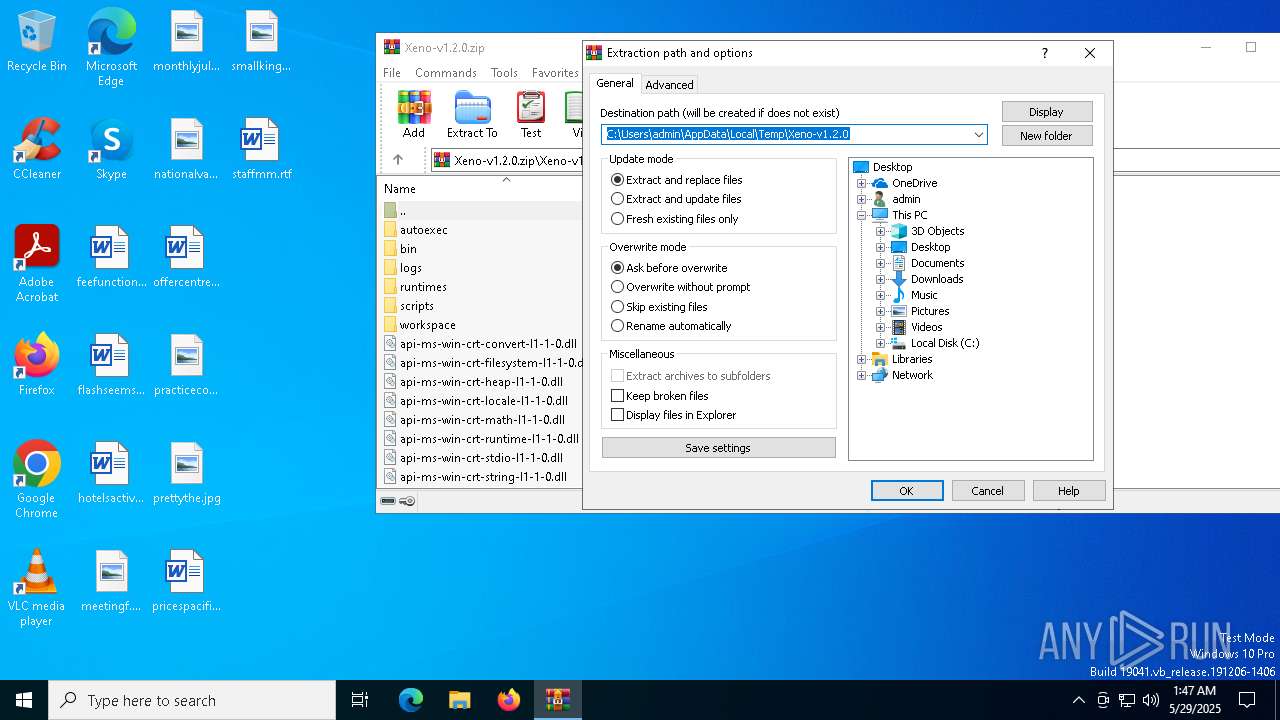1280x720 pixels.
Task: Select the Microsoft Edge desktop shortcut
Action: [x=111, y=48]
